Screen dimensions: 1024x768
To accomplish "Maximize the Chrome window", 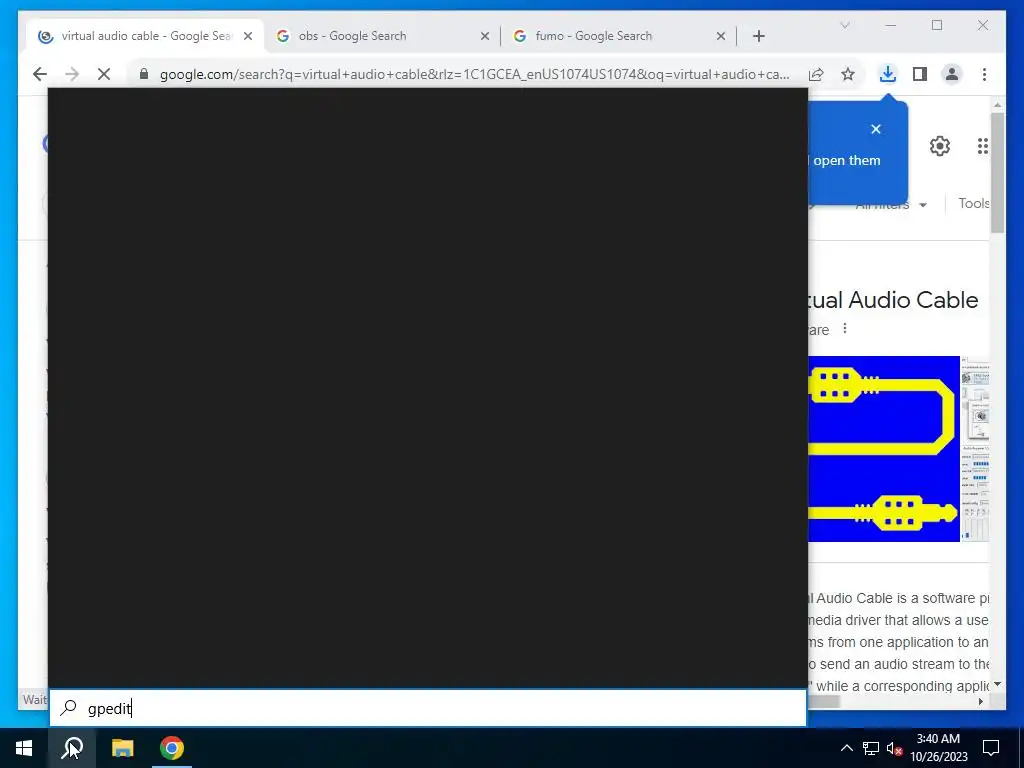I will [937, 25].
